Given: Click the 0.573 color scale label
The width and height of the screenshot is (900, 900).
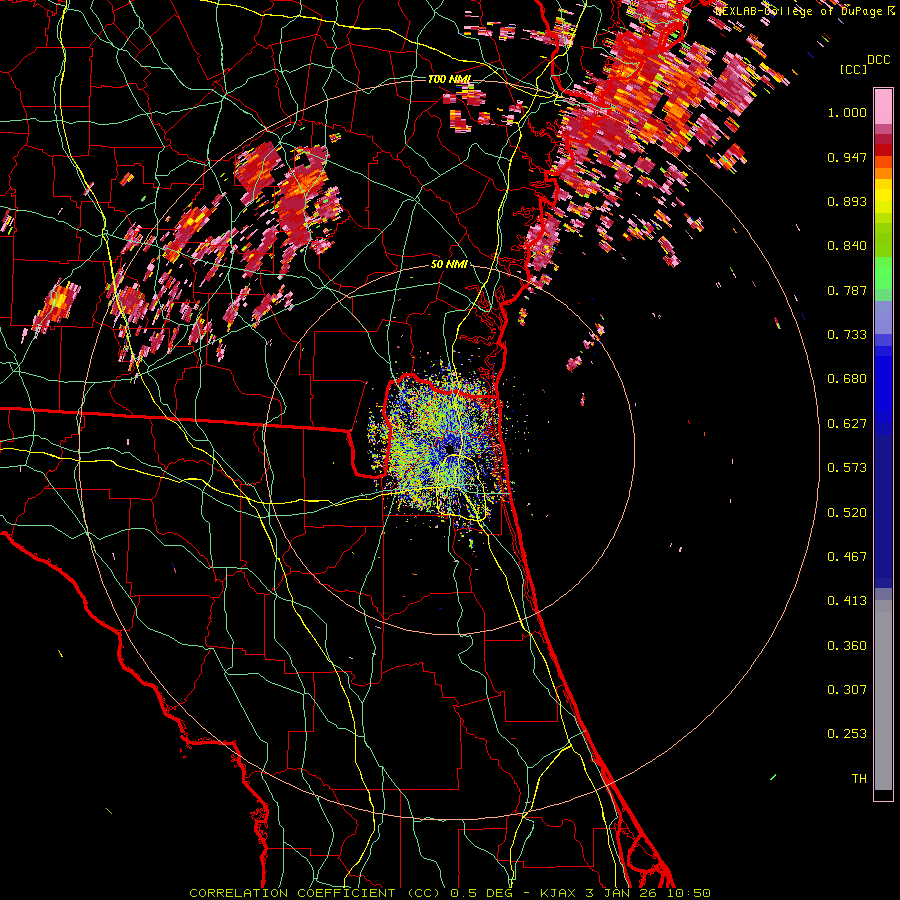Looking at the screenshot, I should (847, 468).
